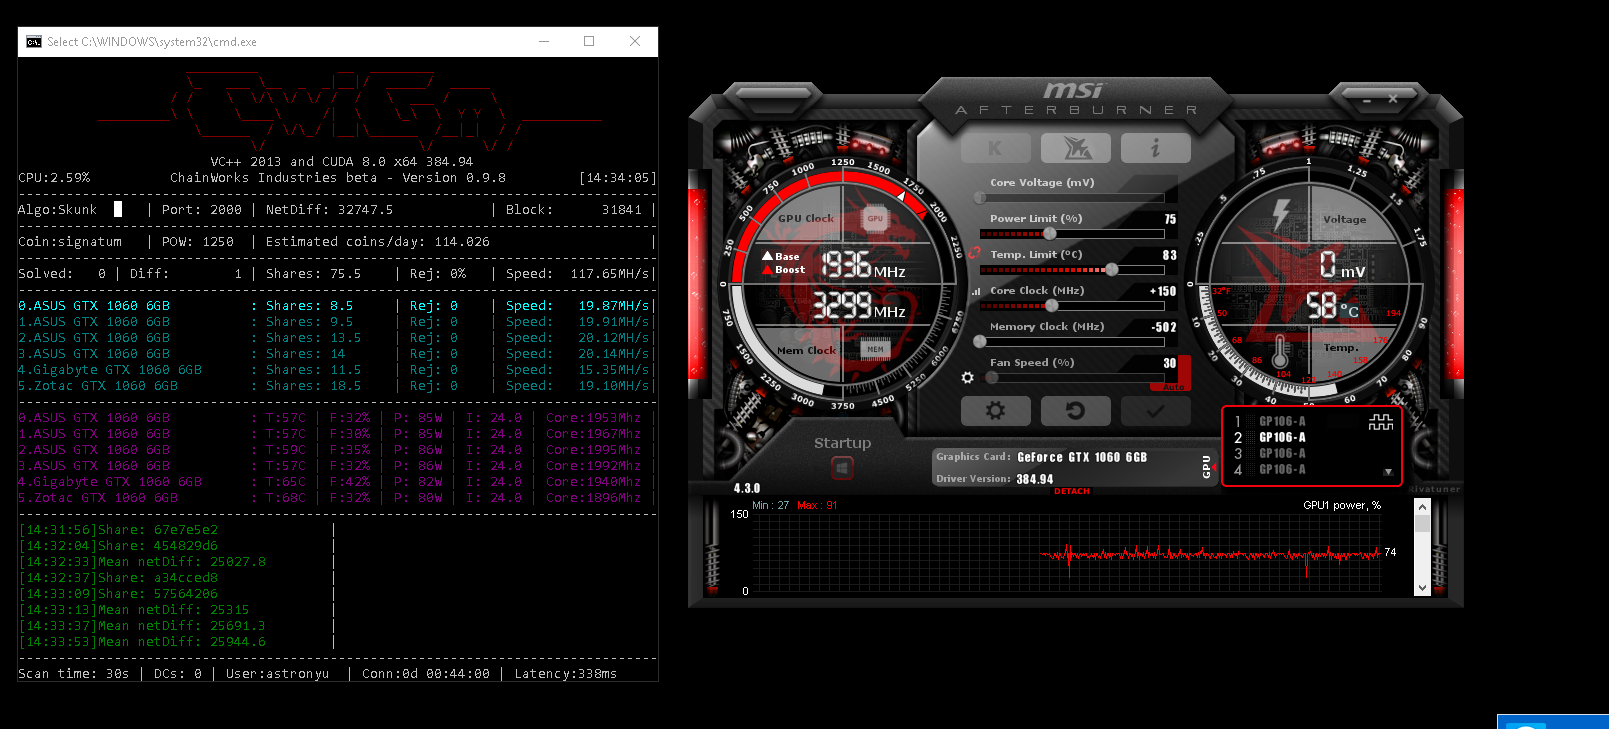
Task: Click the log line 'Share: 67e7e5e2'
Action: pyautogui.click(x=158, y=530)
